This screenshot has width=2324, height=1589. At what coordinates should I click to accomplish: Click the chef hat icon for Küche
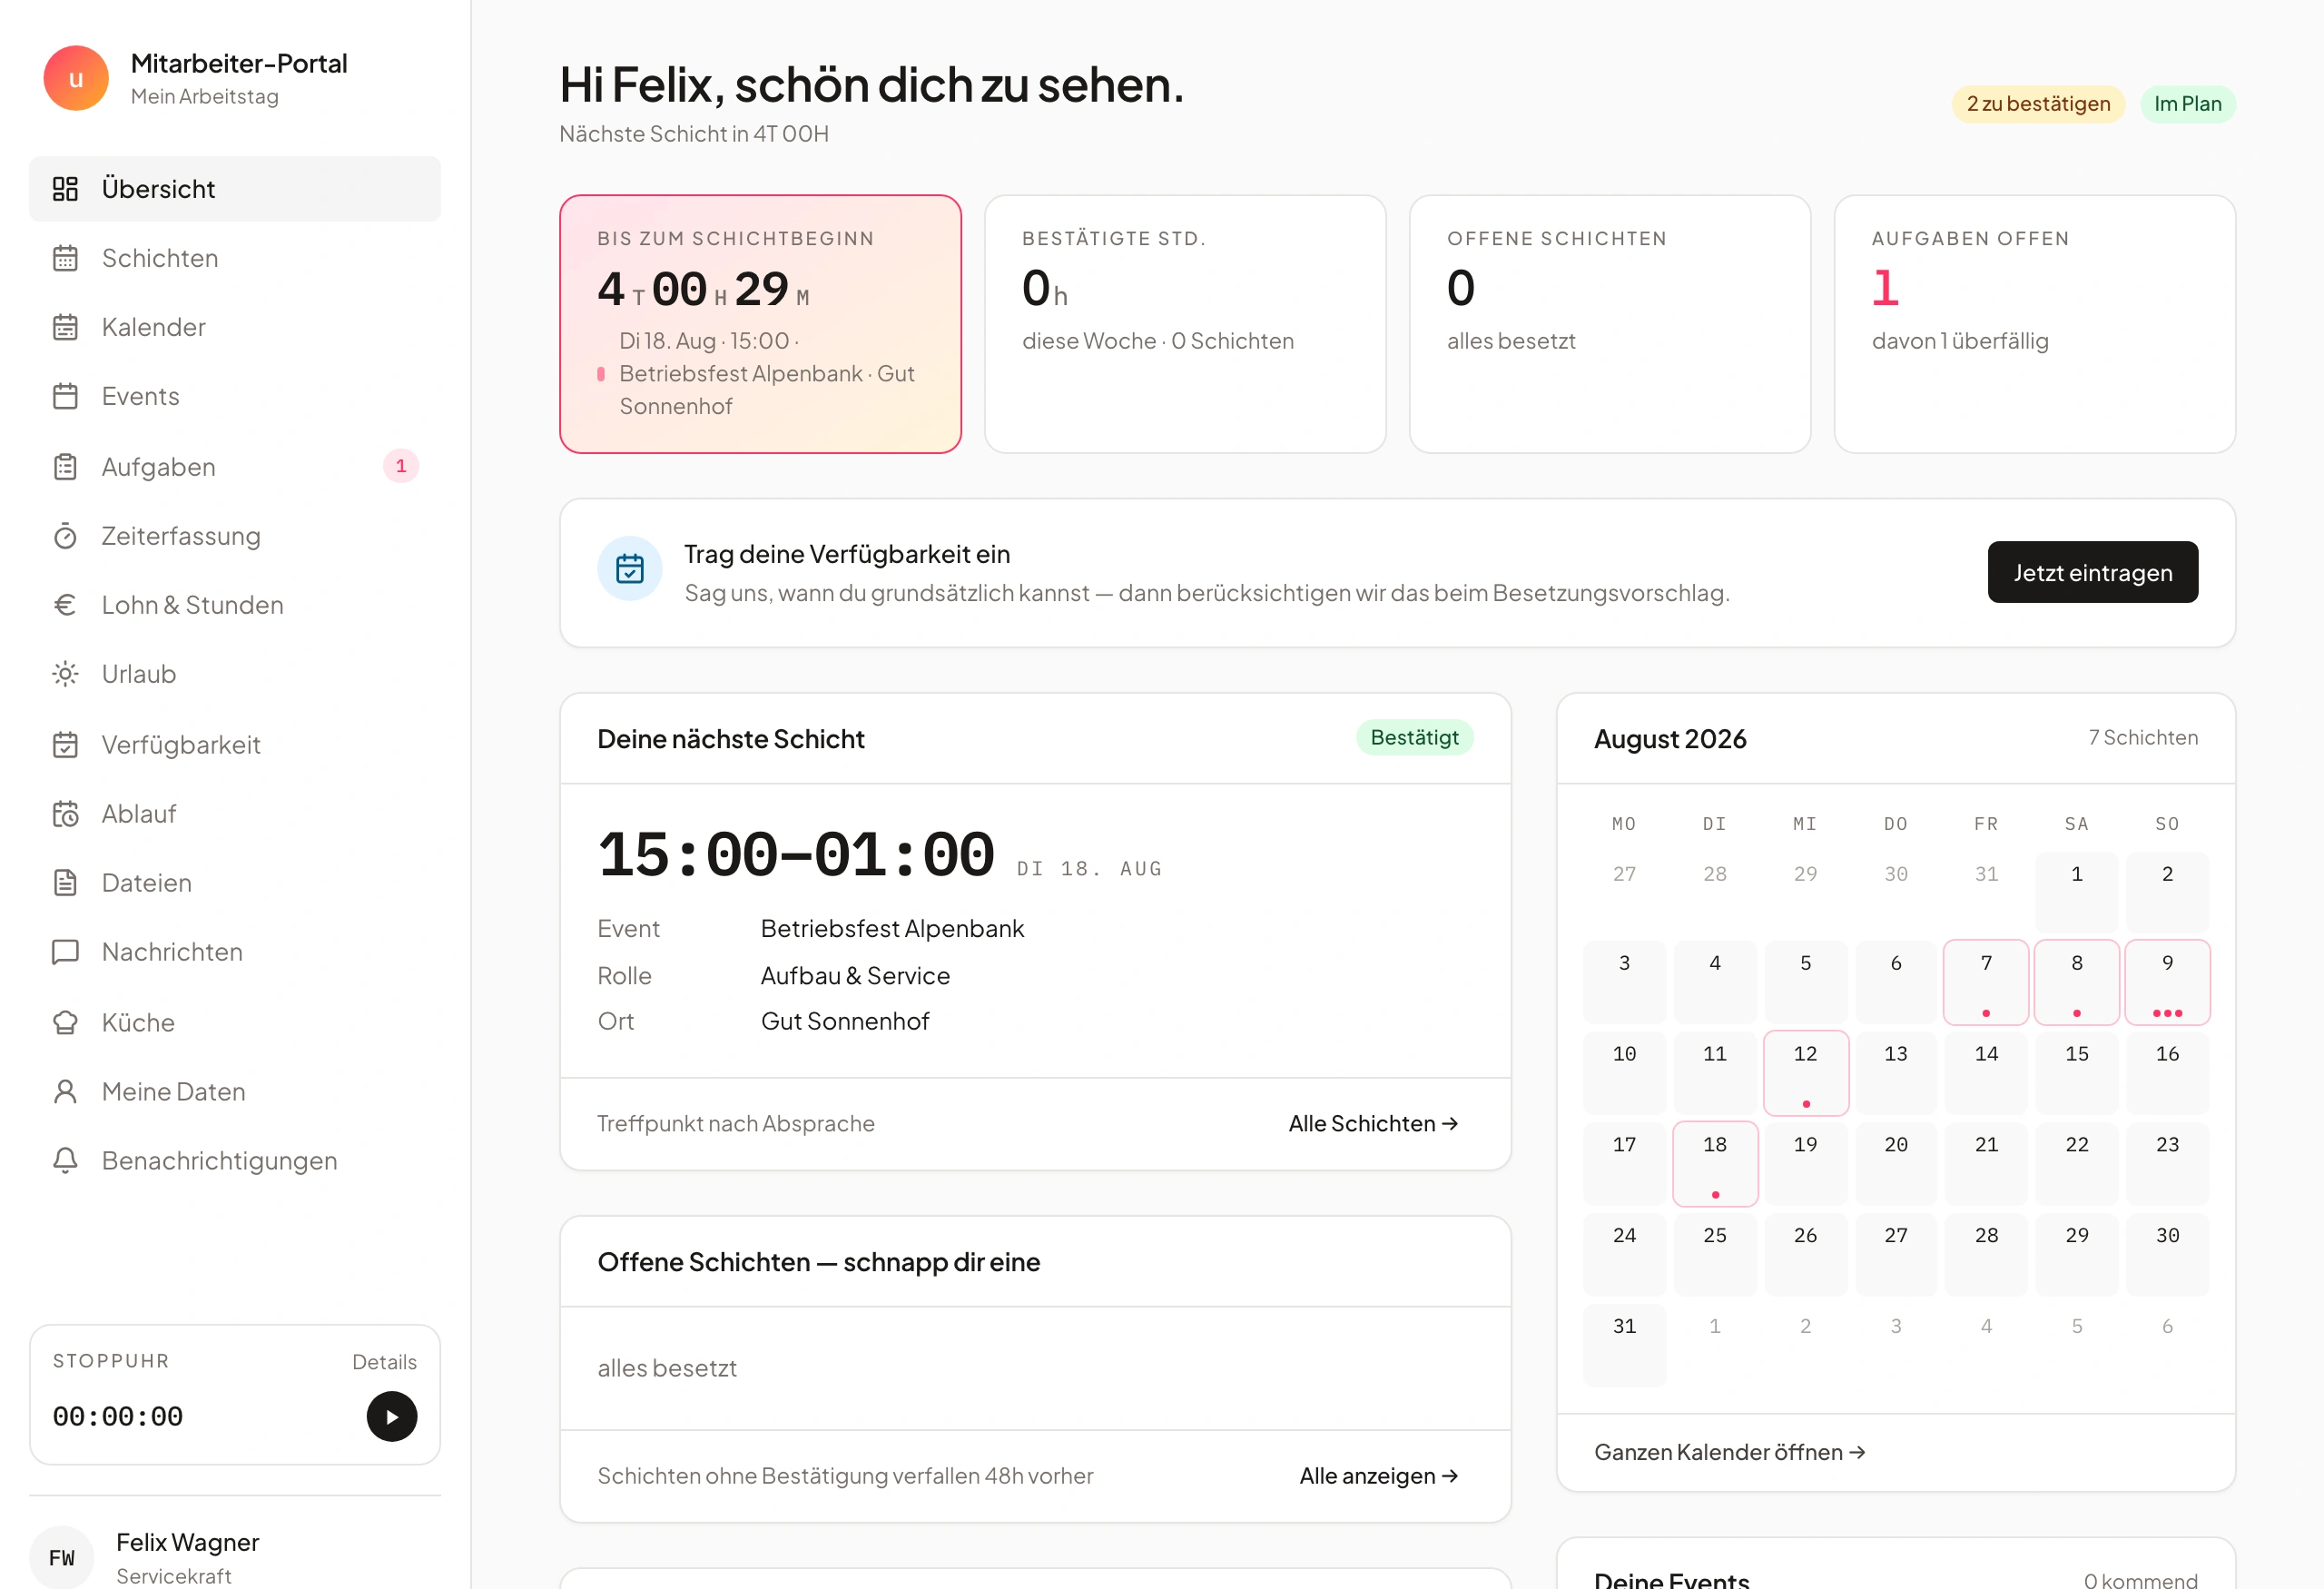65,1023
